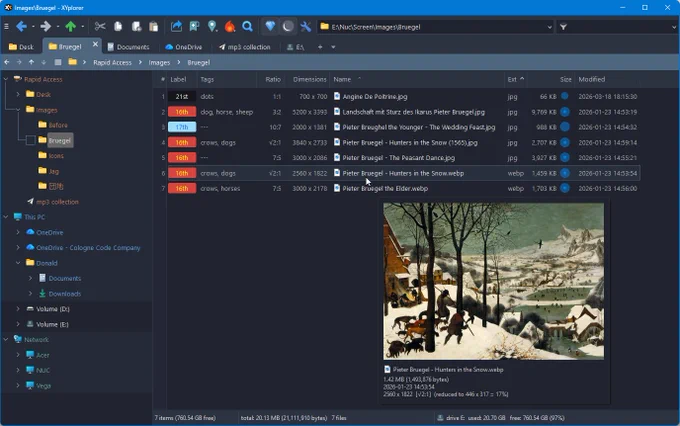Sort by the Label column header

(178, 79)
